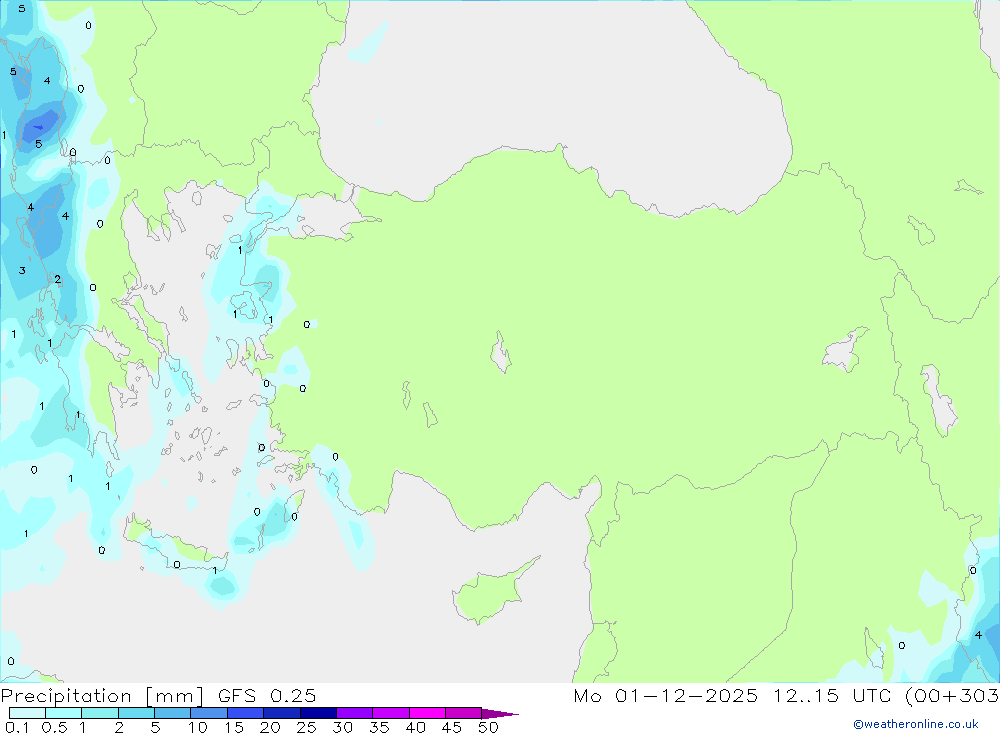Click the 20–25 mm dark blue legend swatch

pyautogui.click(x=282, y=713)
